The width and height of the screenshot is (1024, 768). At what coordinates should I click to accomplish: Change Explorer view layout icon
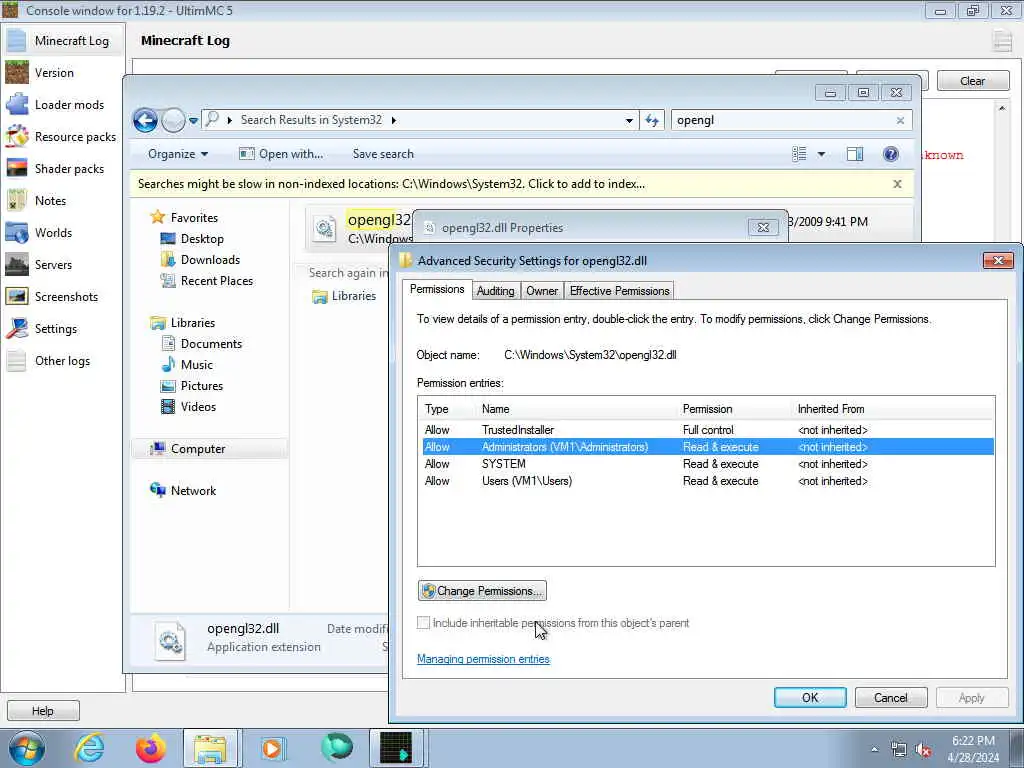coord(799,154)
